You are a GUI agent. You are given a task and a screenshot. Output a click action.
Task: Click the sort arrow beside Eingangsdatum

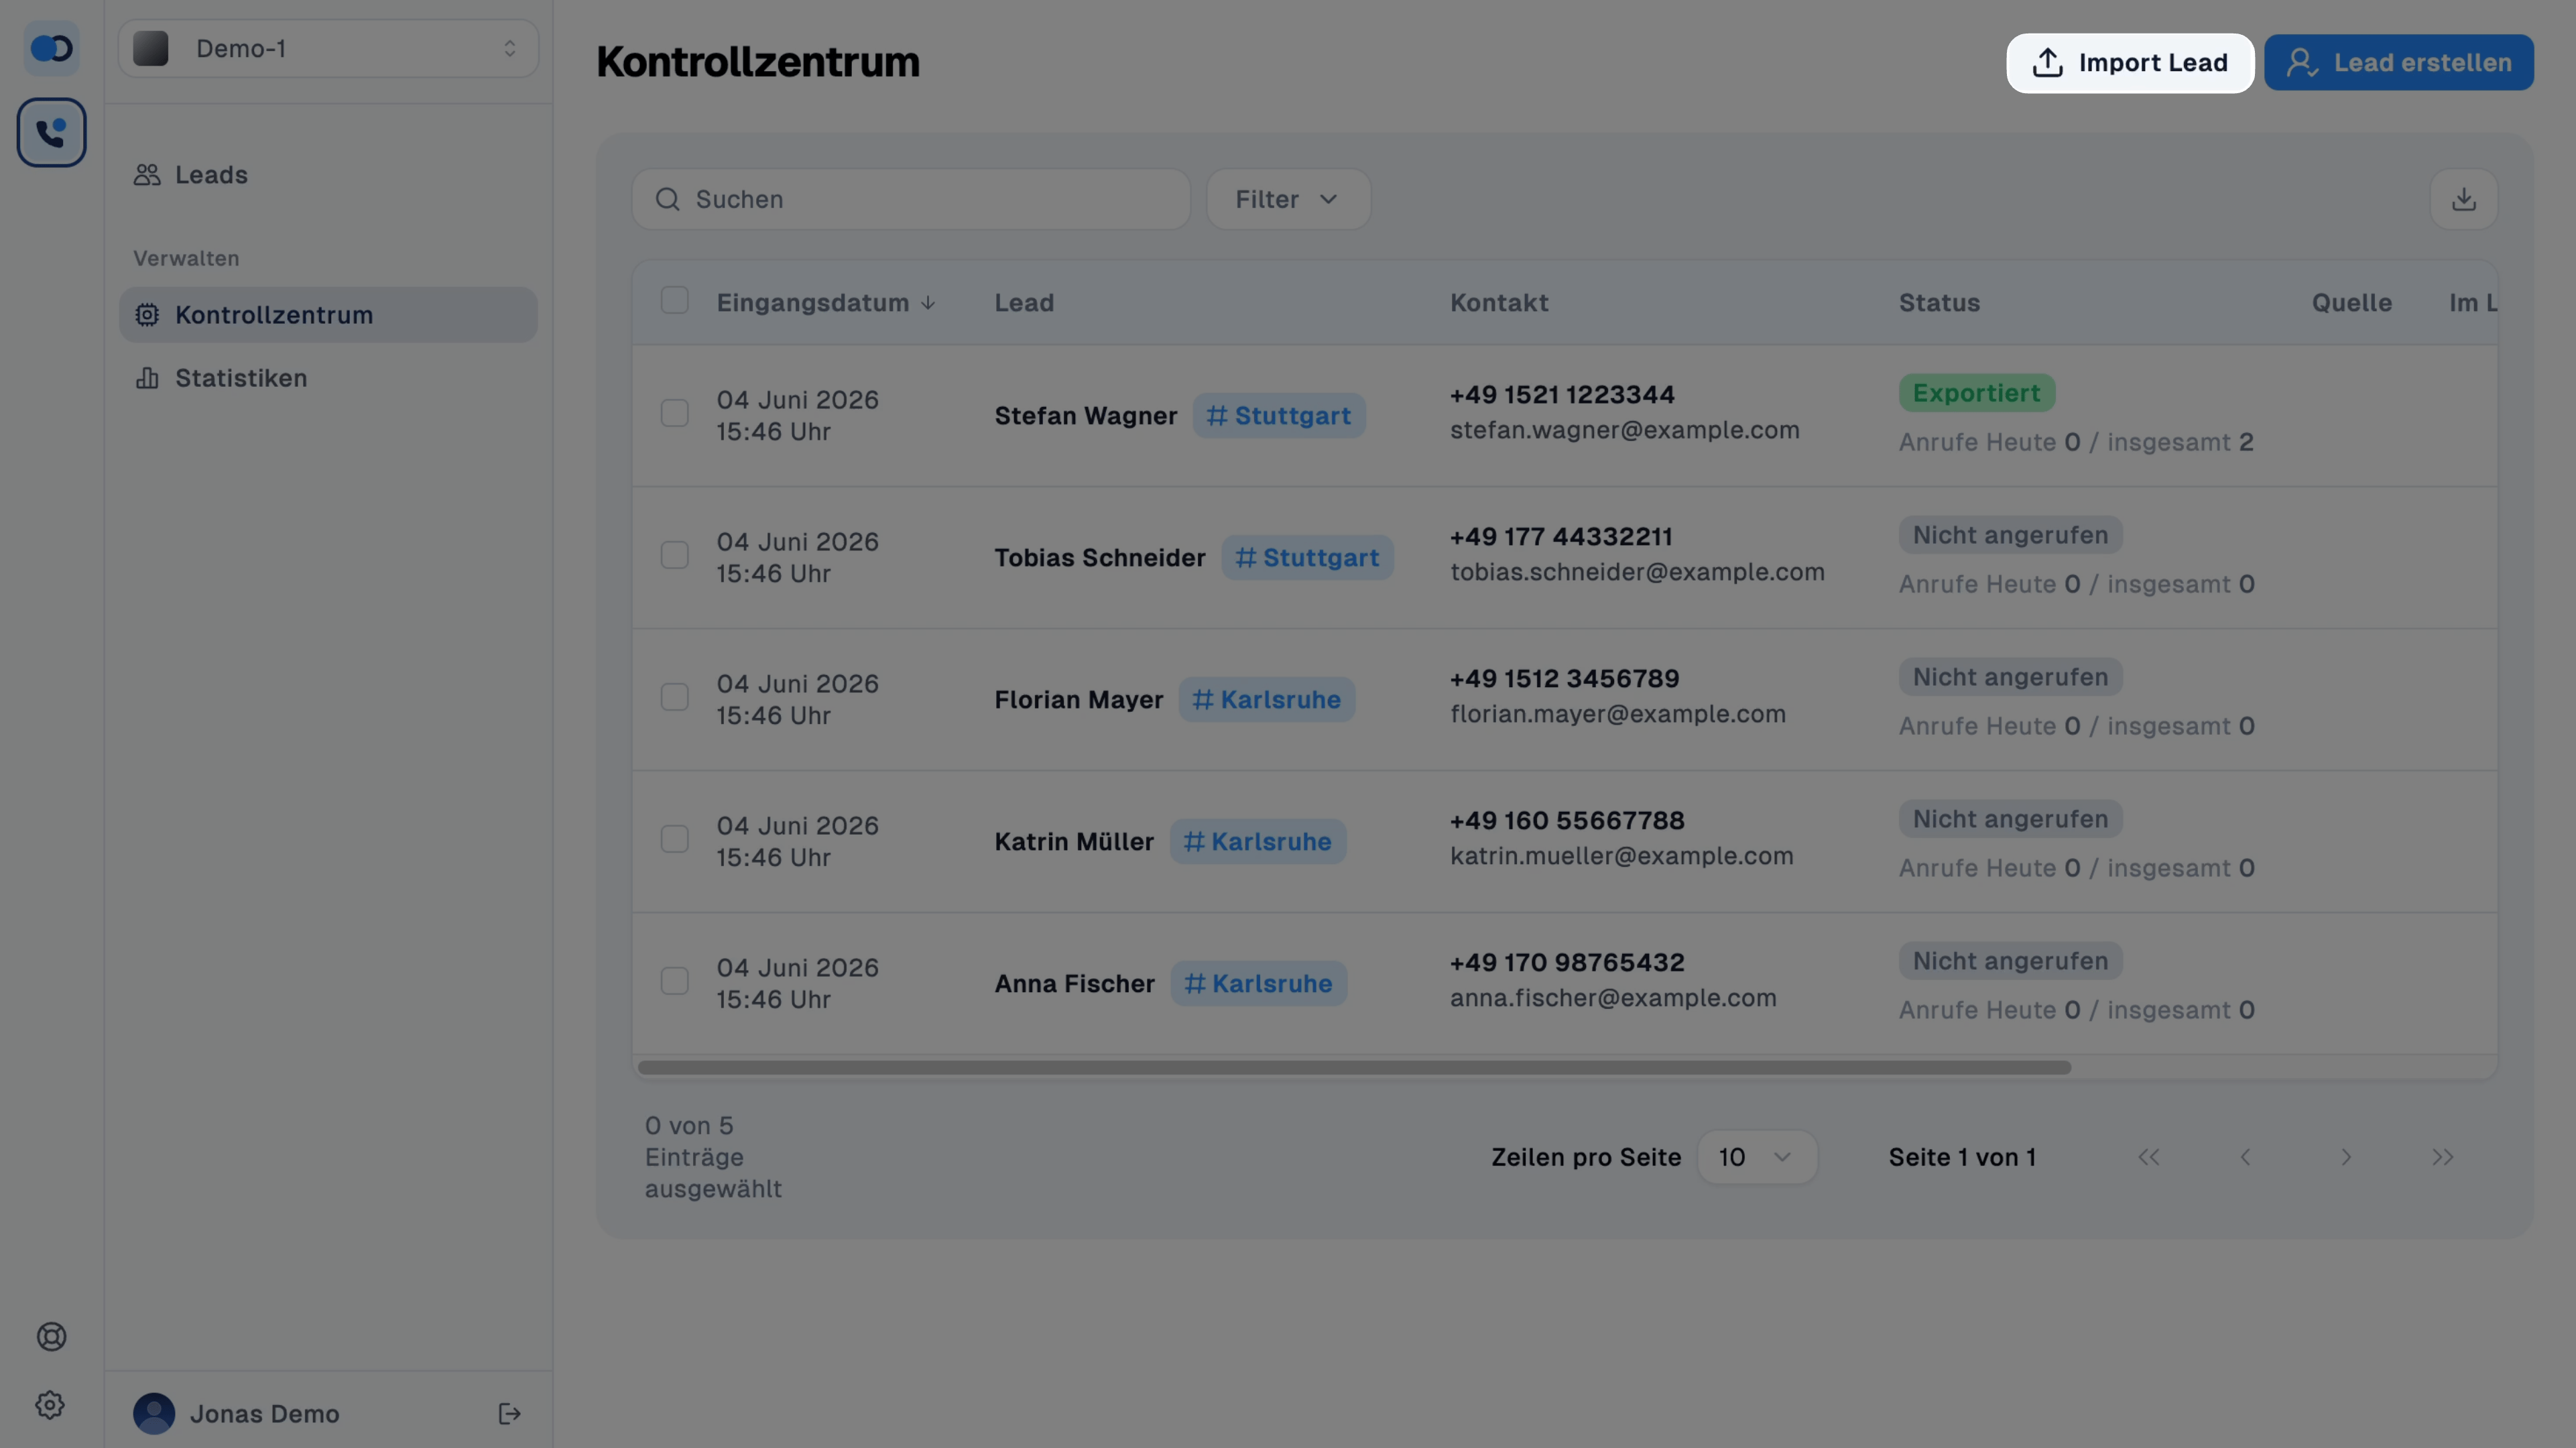pyautogui.click(x=928, y=303)
